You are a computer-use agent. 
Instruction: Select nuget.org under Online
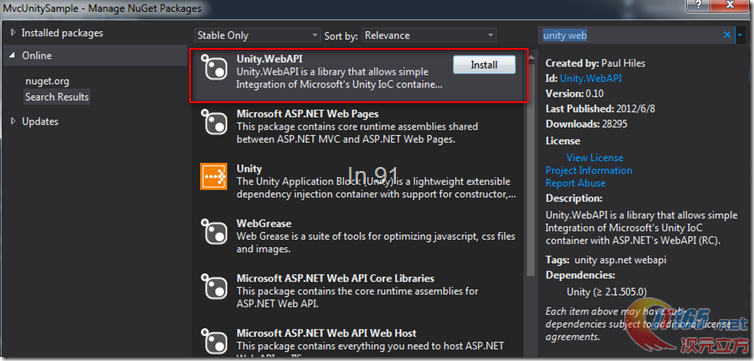pyautogui.click(x=47, y=81)
